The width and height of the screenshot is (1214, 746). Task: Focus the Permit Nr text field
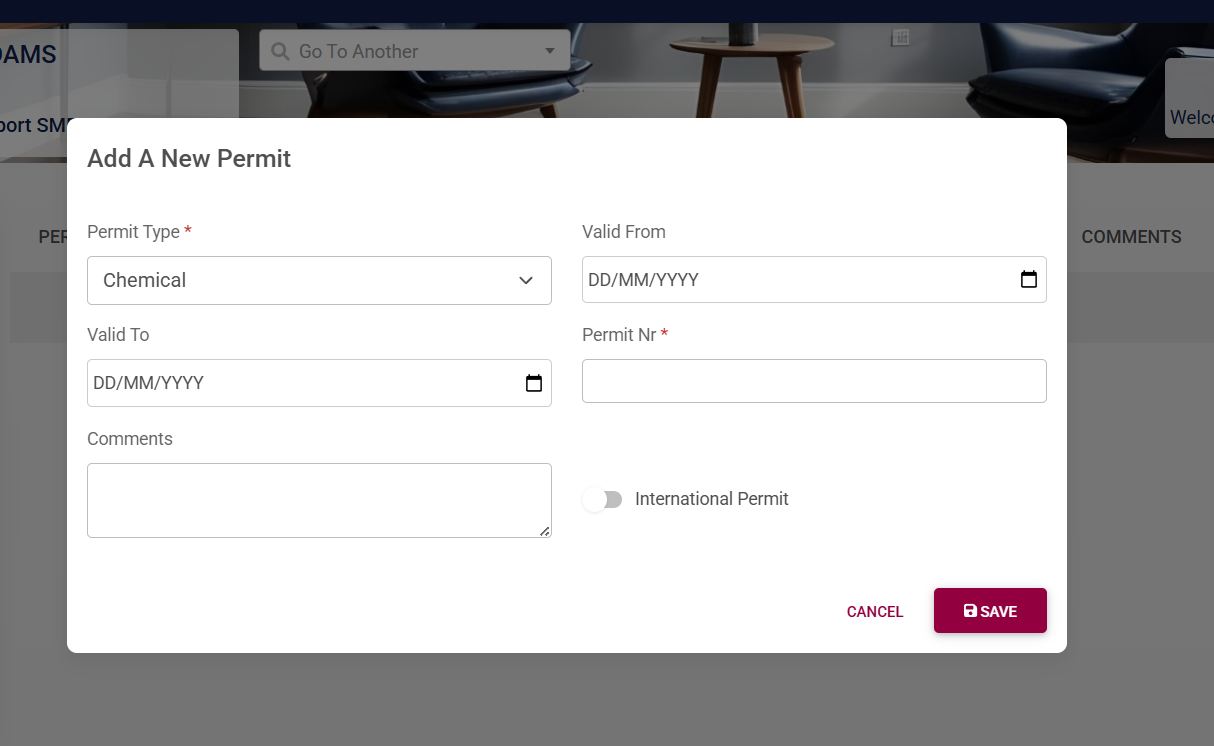tap(814, 381)
